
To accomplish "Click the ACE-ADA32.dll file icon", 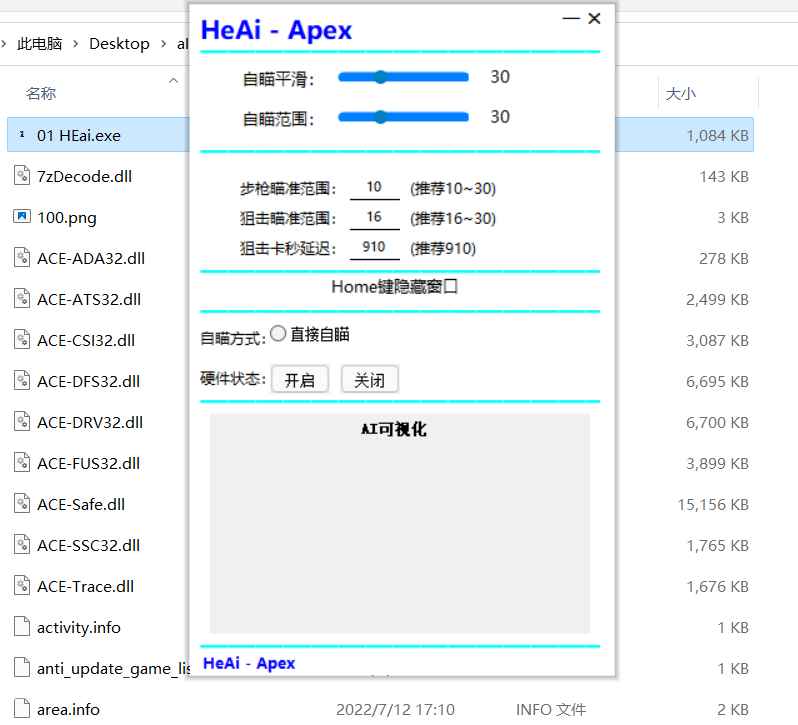I will click(x=21, y=257).
